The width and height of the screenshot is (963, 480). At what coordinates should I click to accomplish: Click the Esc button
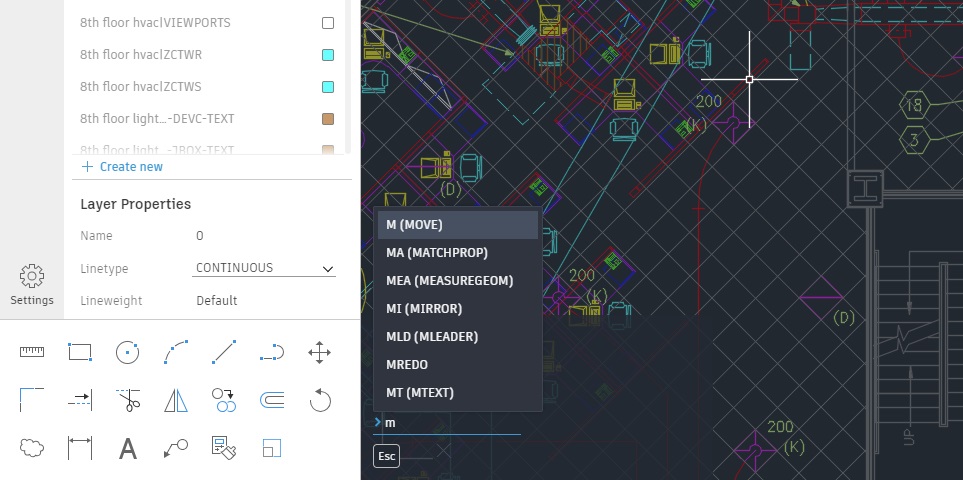(386, 456)
